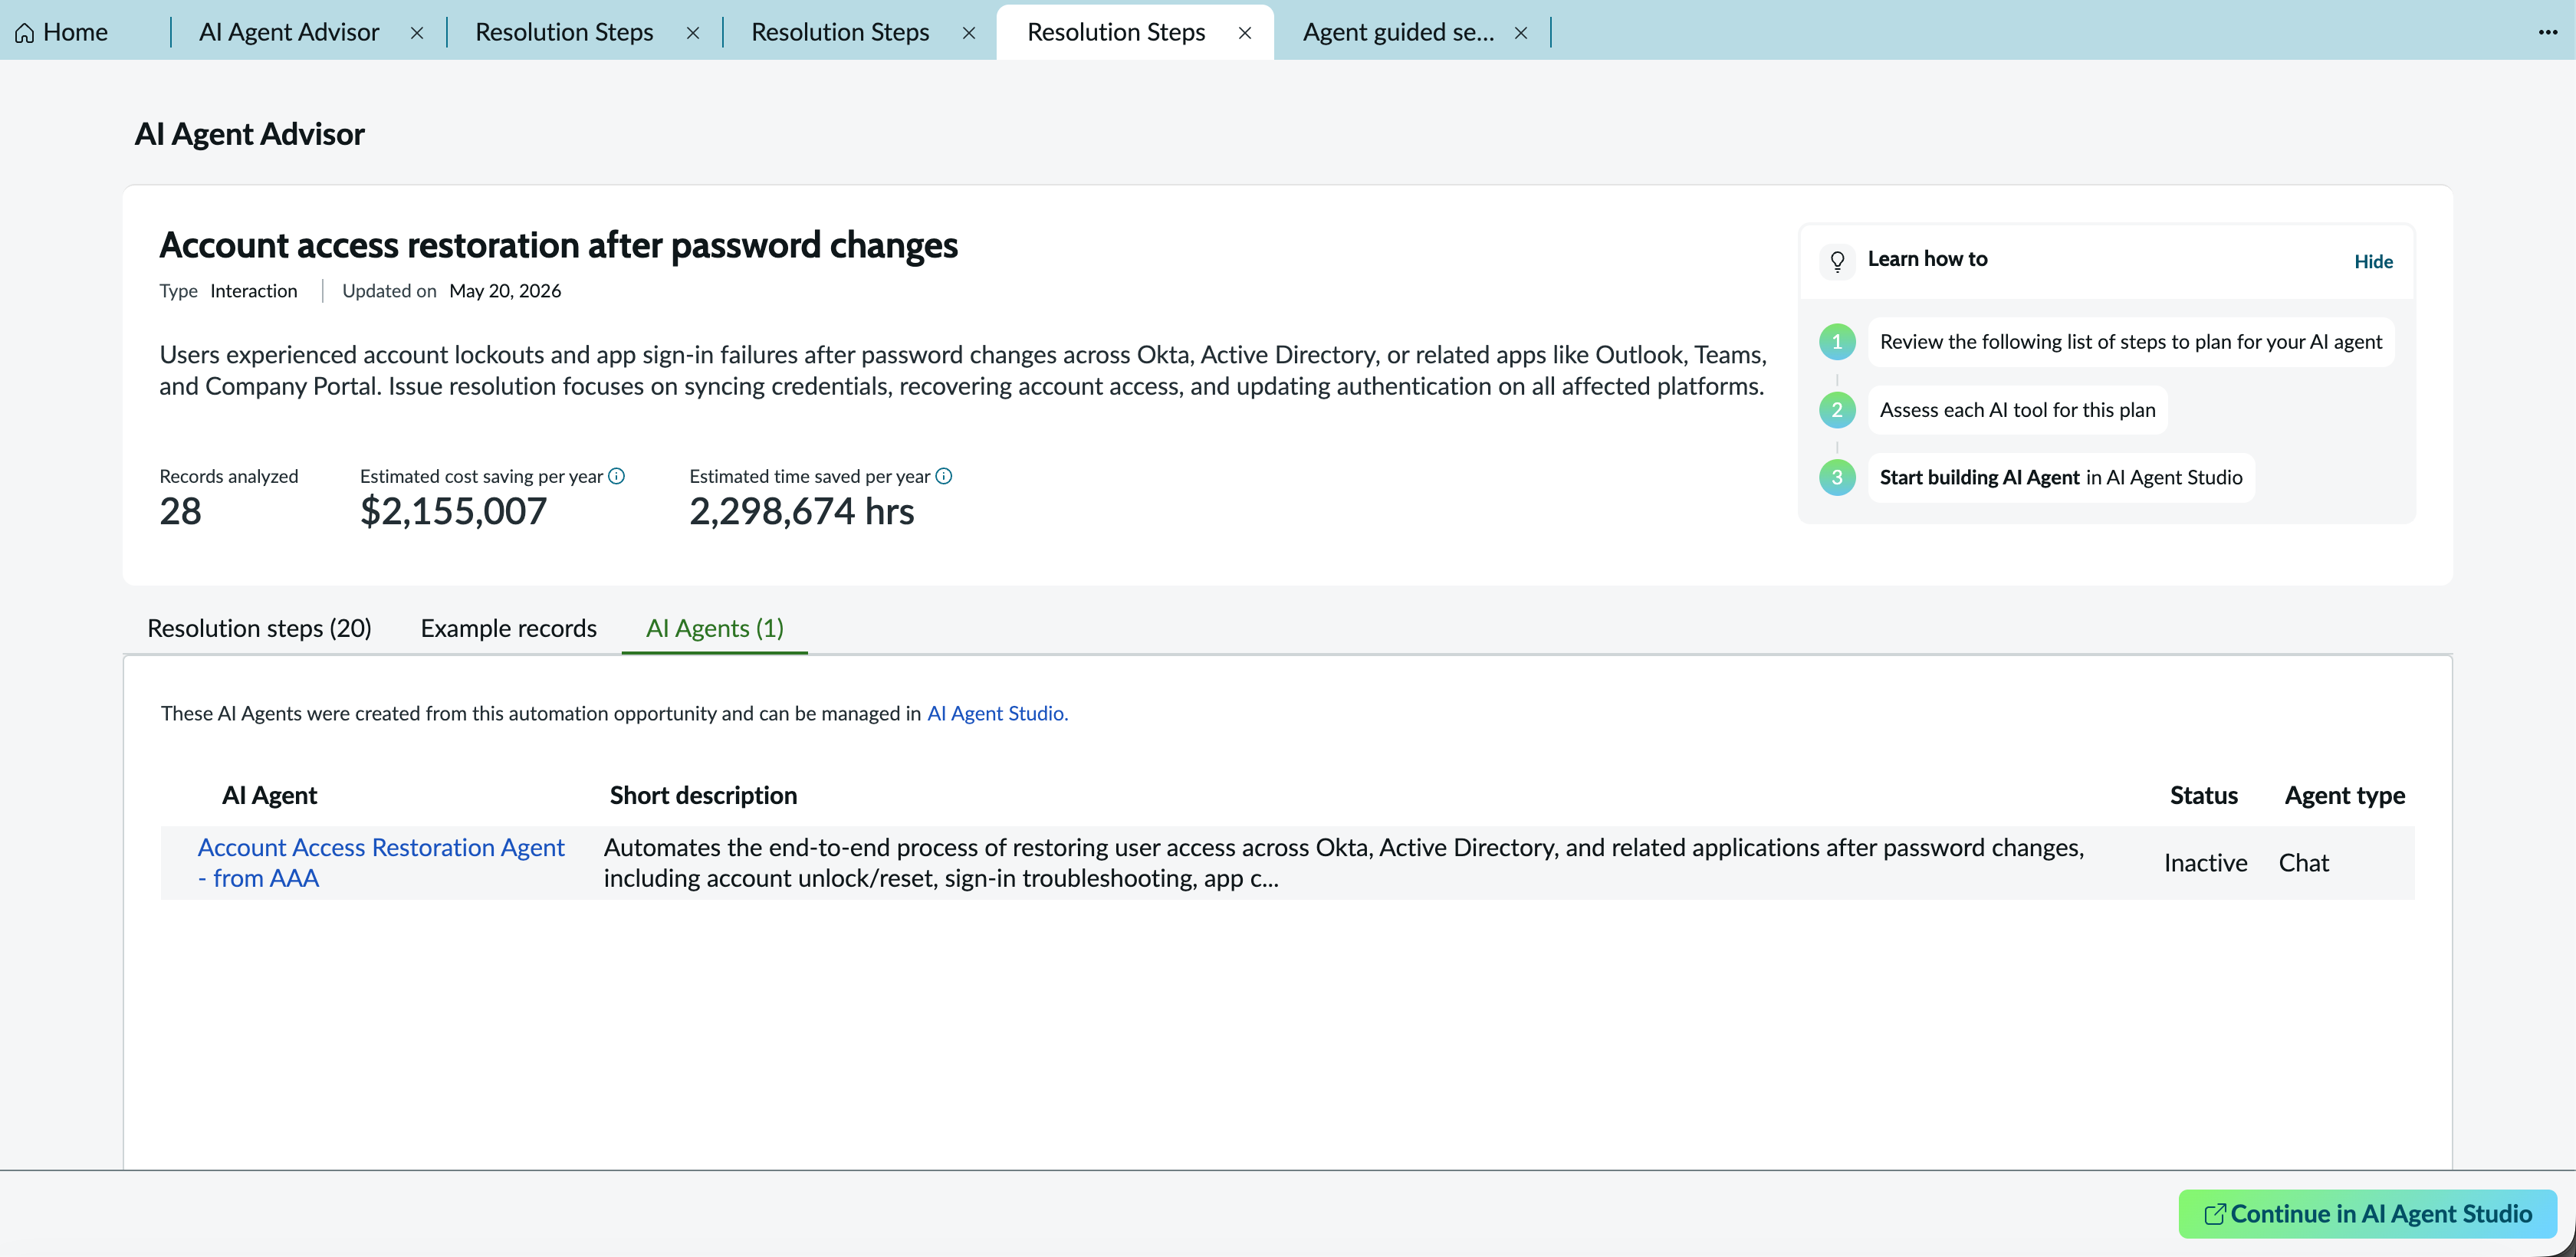
Task: Switch to the second Resolution Steps tab
Action: [840, 33]
